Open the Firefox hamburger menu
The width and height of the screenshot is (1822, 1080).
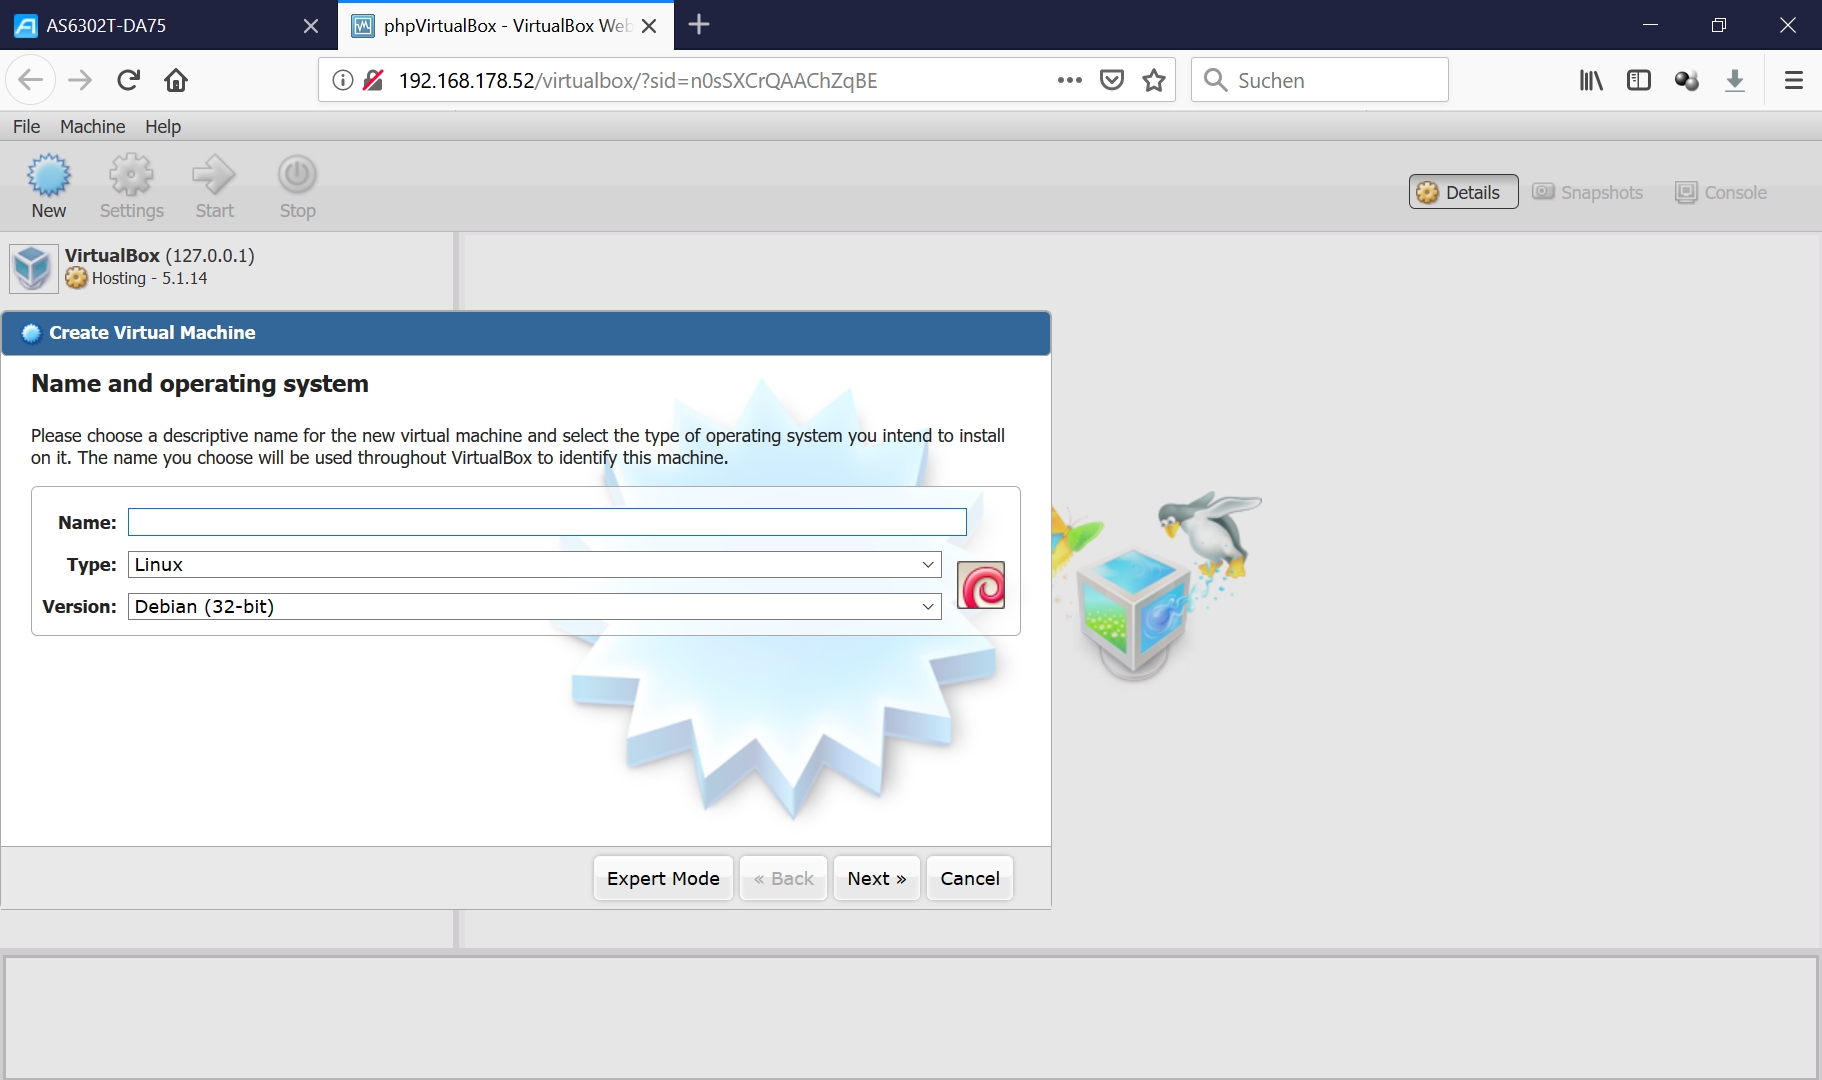1794,80
